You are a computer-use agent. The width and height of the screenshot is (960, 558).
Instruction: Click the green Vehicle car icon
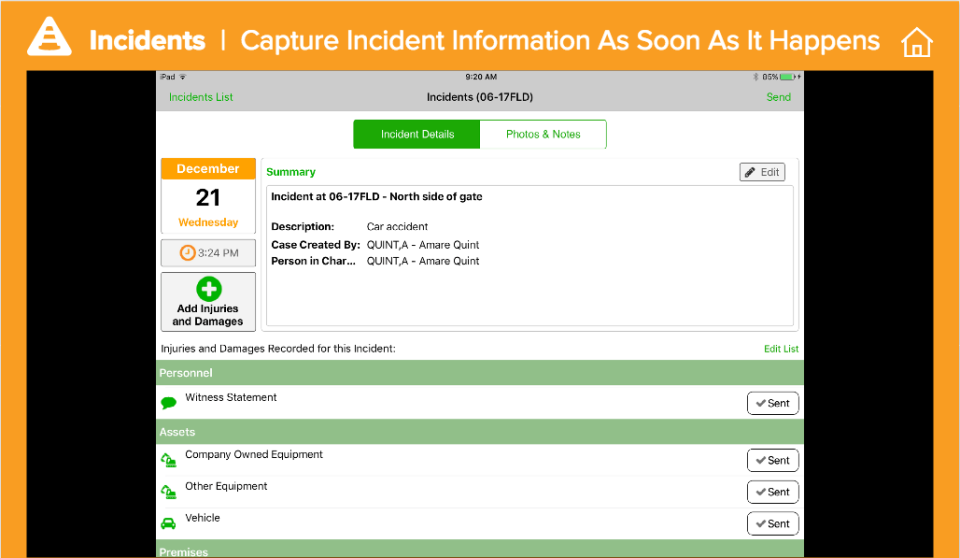[168, 523]
